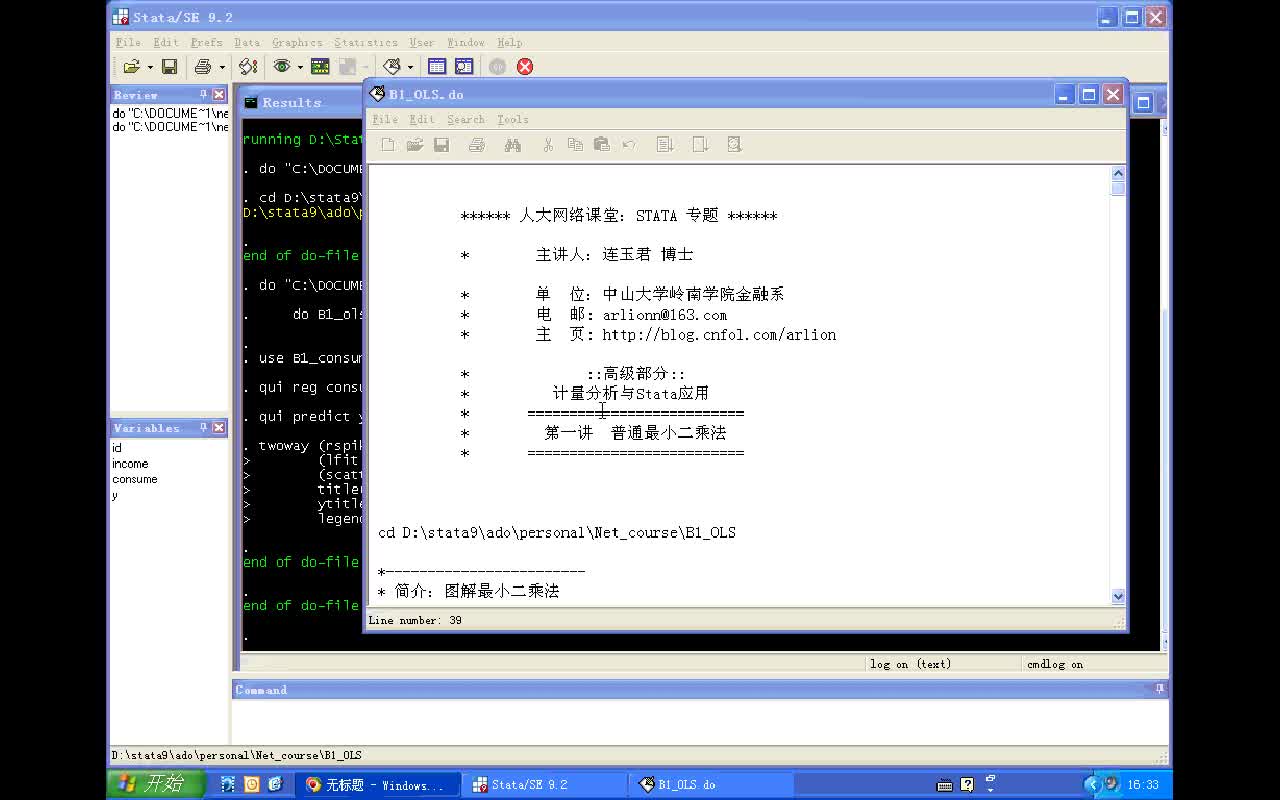Click the Do current file icon in editor
1280x800 pixels.
click(665, 145)
